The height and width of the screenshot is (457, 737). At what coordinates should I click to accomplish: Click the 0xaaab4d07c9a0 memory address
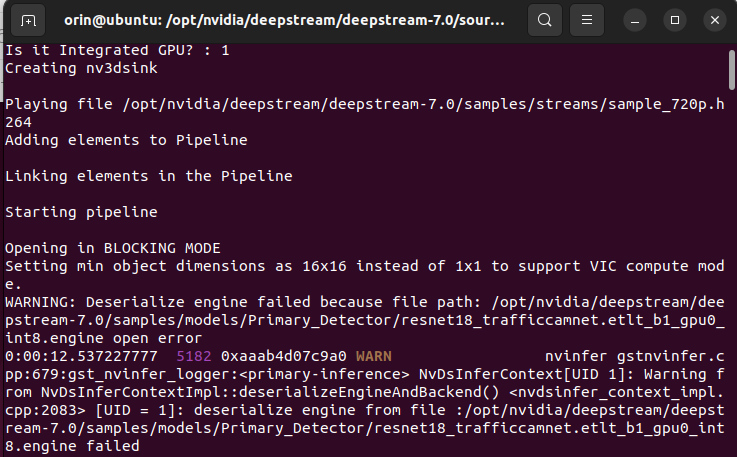(x=283, y=356)
